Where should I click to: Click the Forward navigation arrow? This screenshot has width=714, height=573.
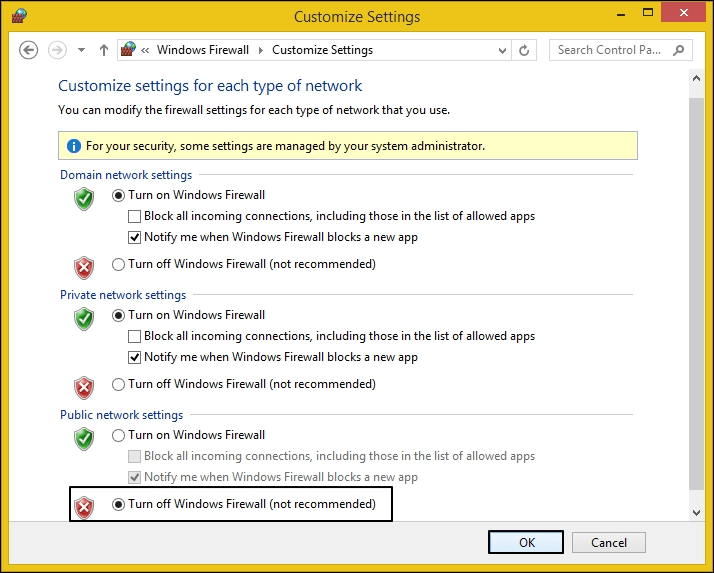point(57,50)
